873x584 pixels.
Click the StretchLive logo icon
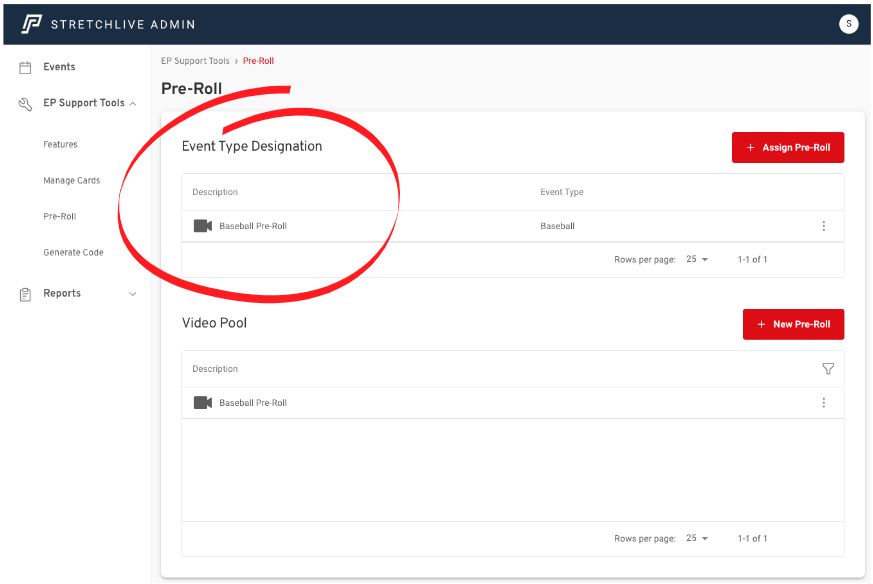(x=32, y=24)
